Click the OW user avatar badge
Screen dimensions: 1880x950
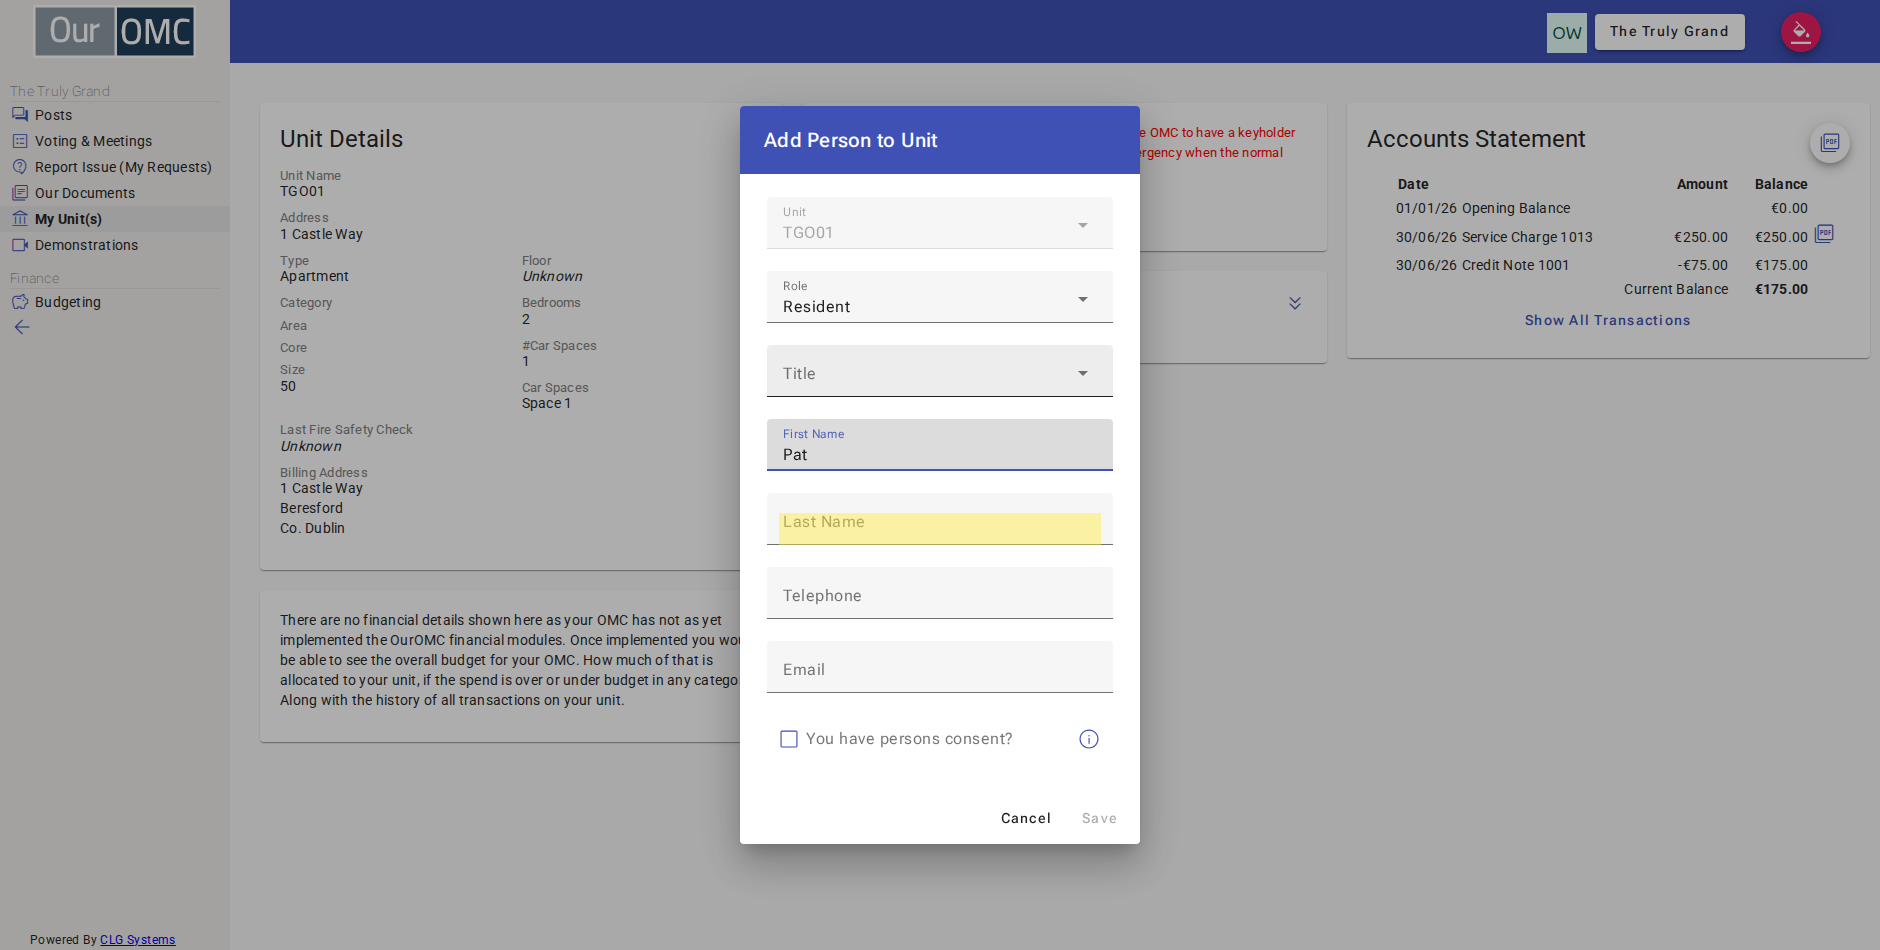point(1567,33)
